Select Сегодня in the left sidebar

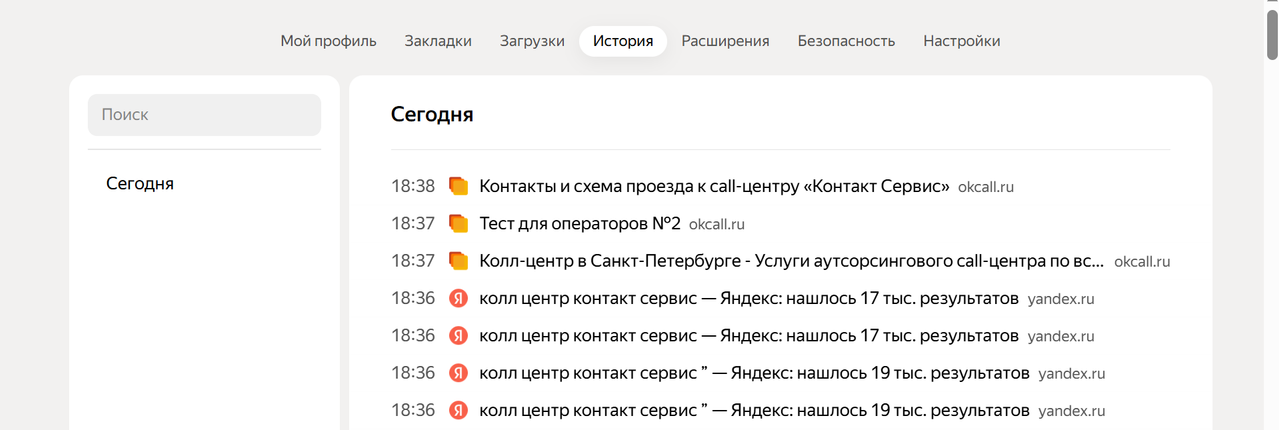click(x=140, y=184)
